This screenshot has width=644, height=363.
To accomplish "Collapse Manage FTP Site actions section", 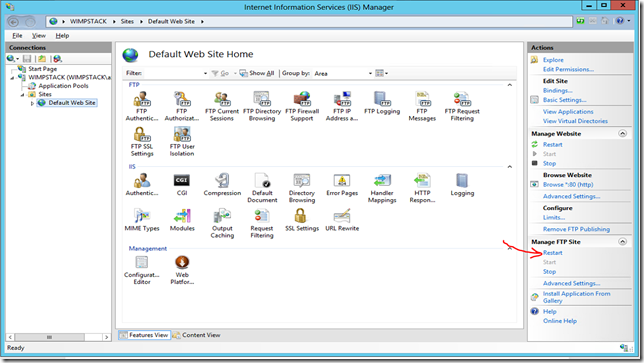I will pyautogui.click(x=623, y=241).
